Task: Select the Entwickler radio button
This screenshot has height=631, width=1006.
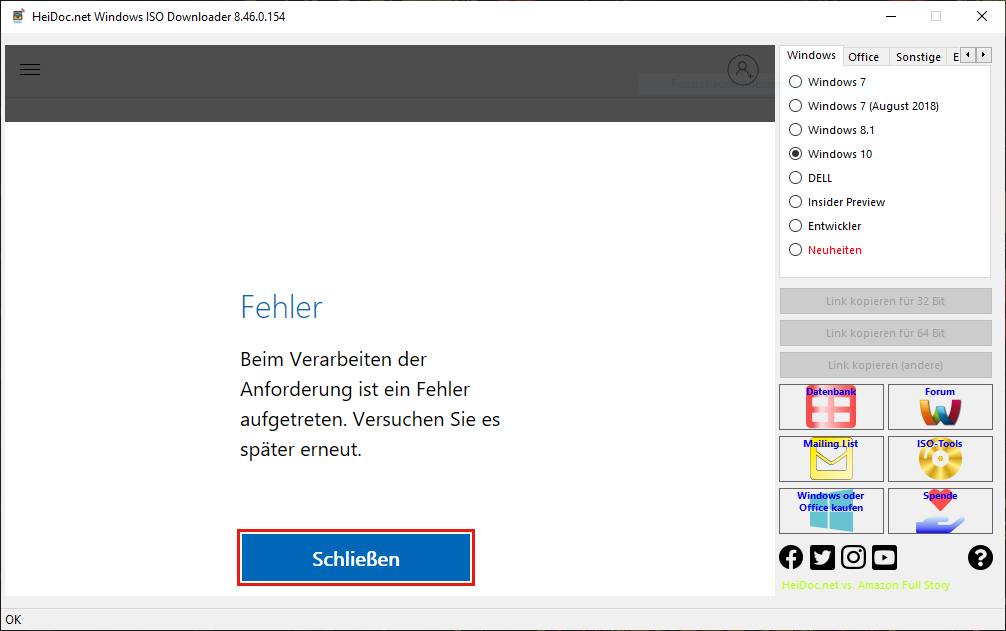Action: tap(825, 226)
